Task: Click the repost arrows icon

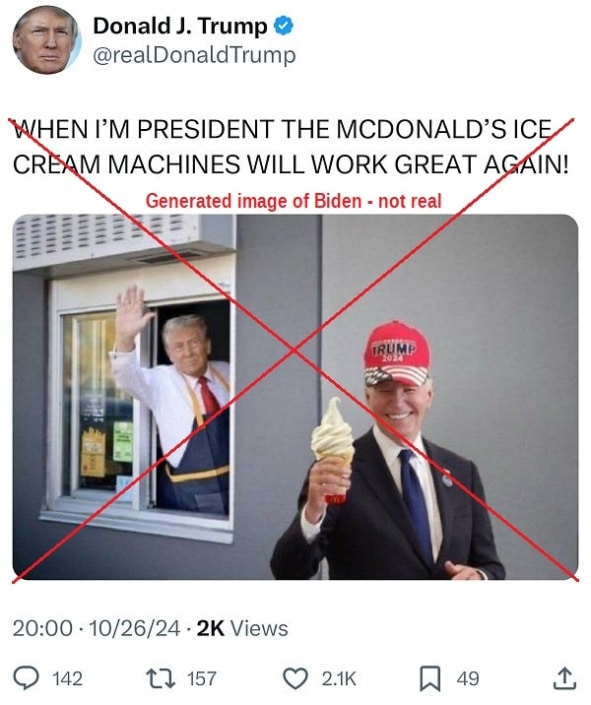Action: pos(161,678)
